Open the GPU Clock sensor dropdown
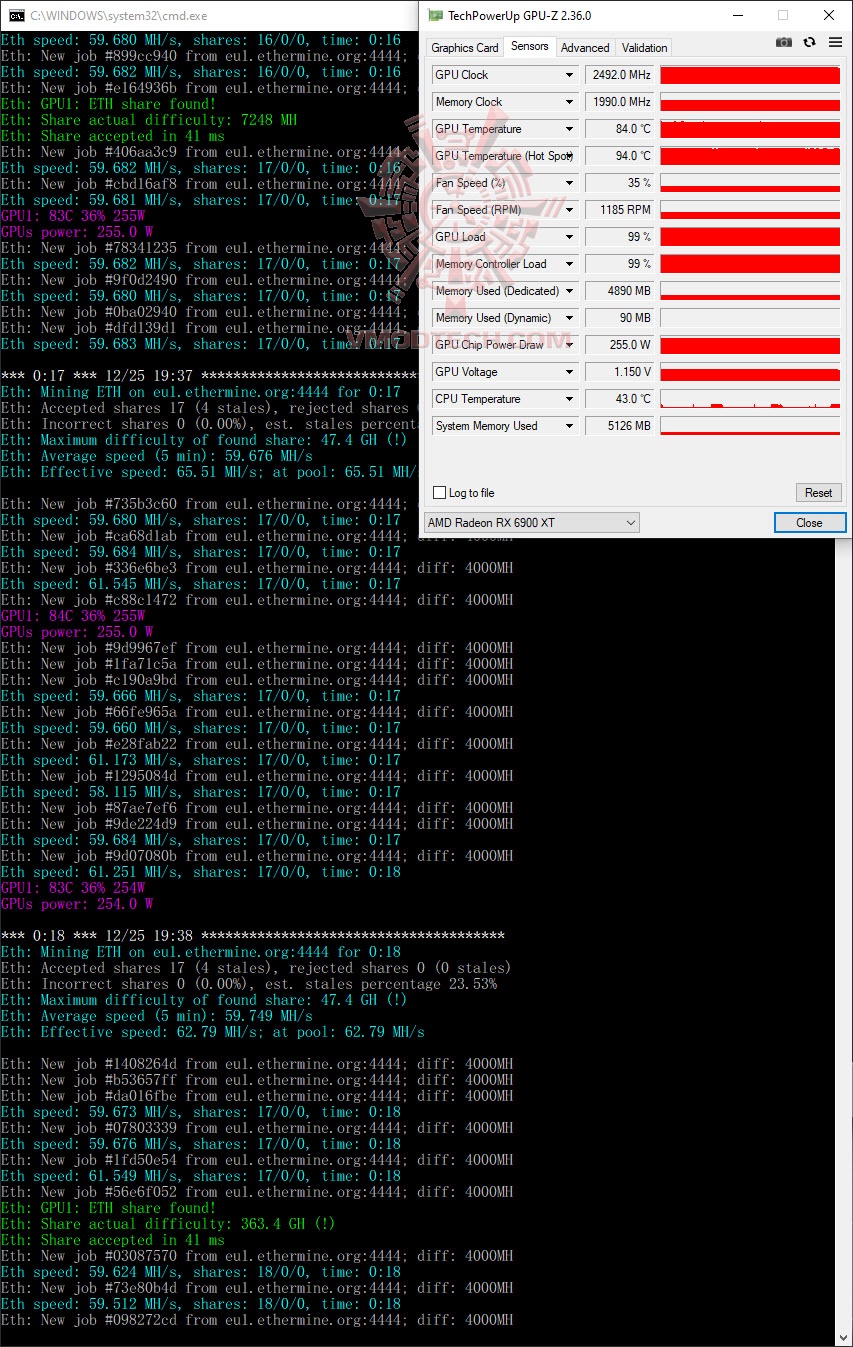The height and width of the screenshot is (1347, 853). [x=570, y=75]
